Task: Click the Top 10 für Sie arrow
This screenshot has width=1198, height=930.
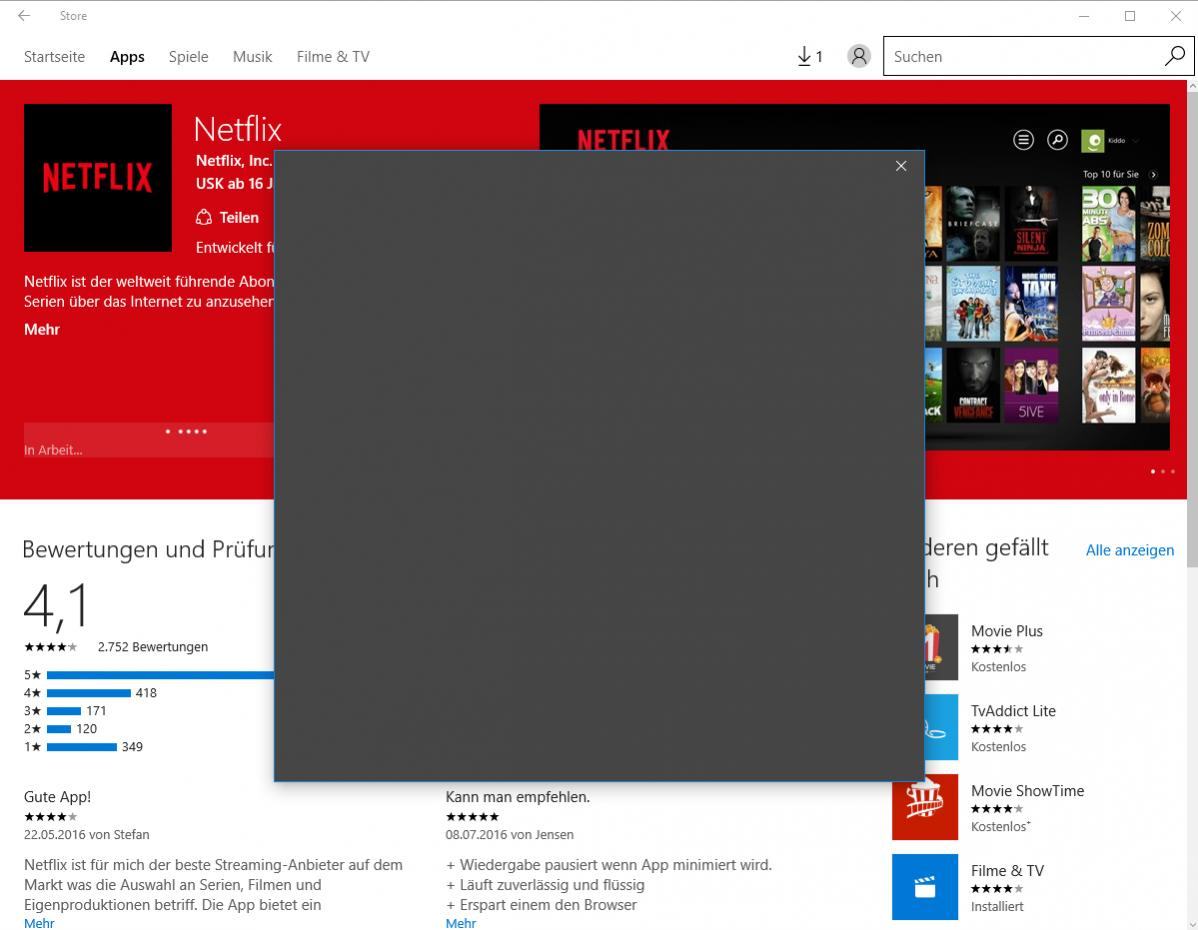Action: pyautogui.click(x=1153, y=175)
